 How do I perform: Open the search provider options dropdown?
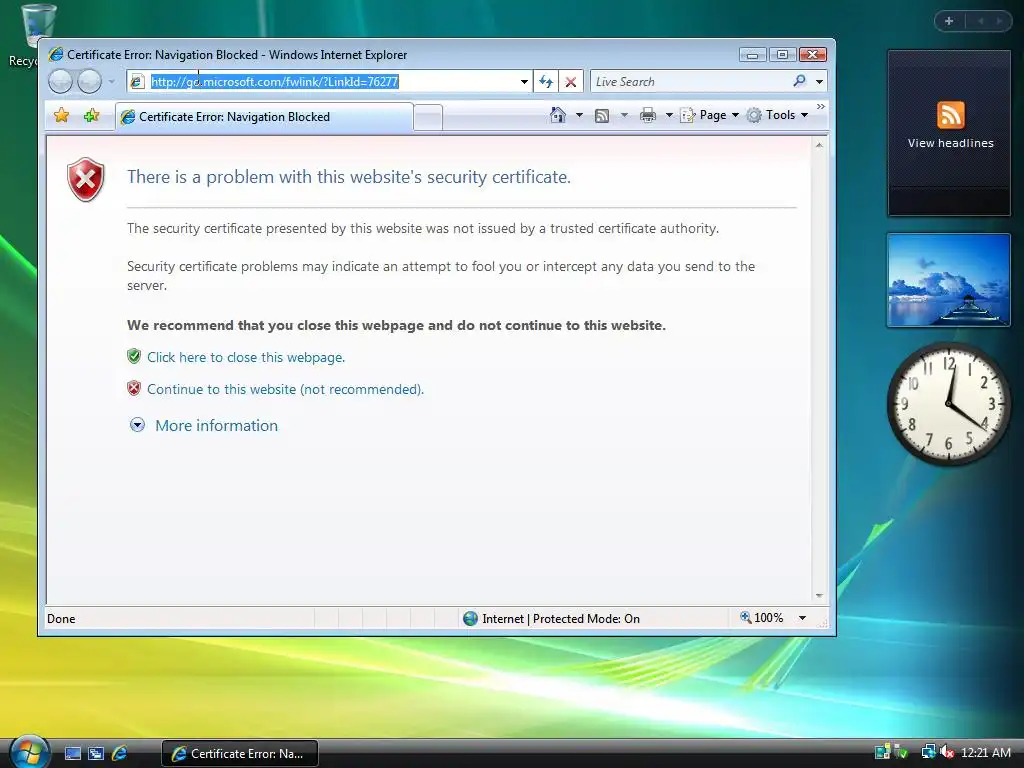819,82
